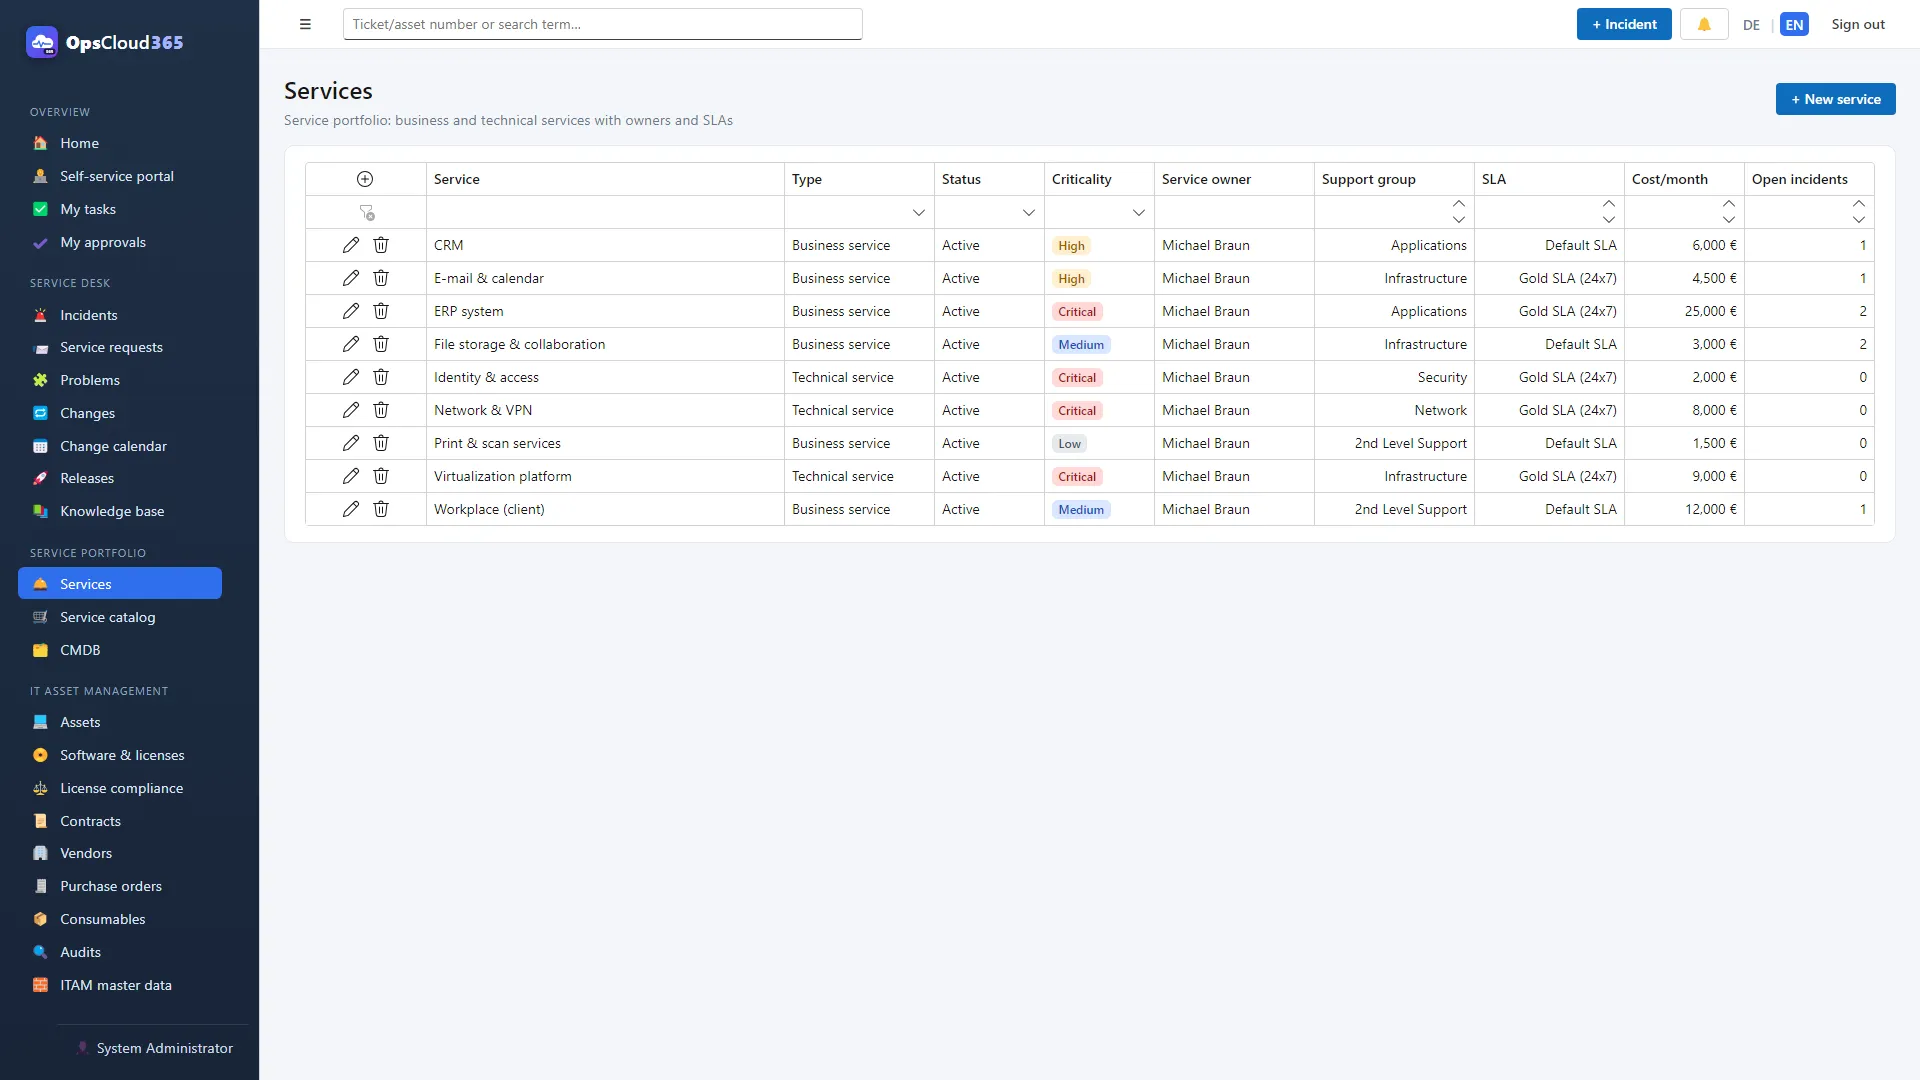Open Purchase orders page
Viewport: 1920px width, 1080px height.
tap(120, 886)
